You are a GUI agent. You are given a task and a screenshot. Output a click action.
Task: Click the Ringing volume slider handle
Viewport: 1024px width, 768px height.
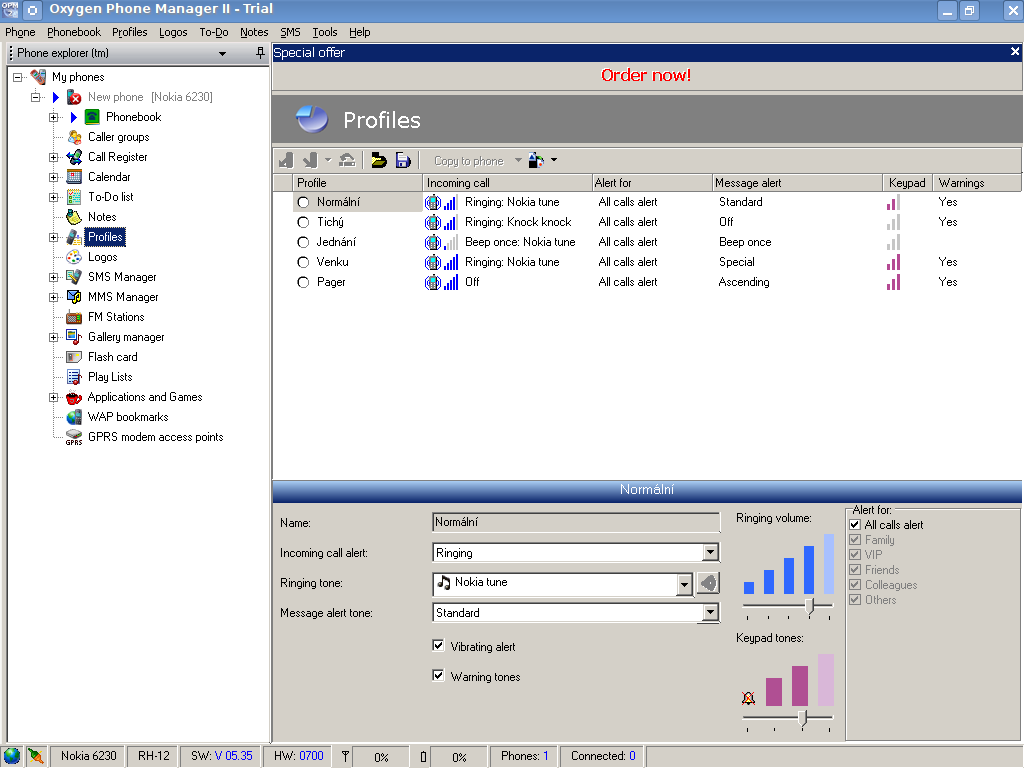tap(810, 607)
